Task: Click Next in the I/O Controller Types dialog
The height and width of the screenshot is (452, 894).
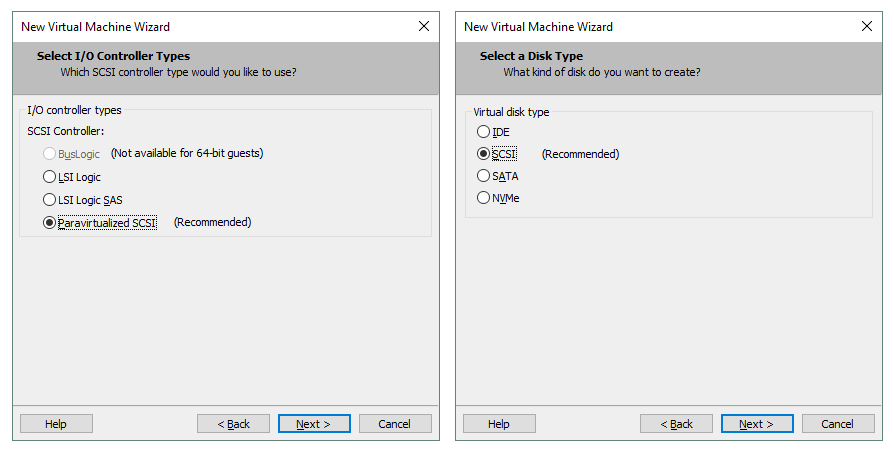Action: pos(314,424)
